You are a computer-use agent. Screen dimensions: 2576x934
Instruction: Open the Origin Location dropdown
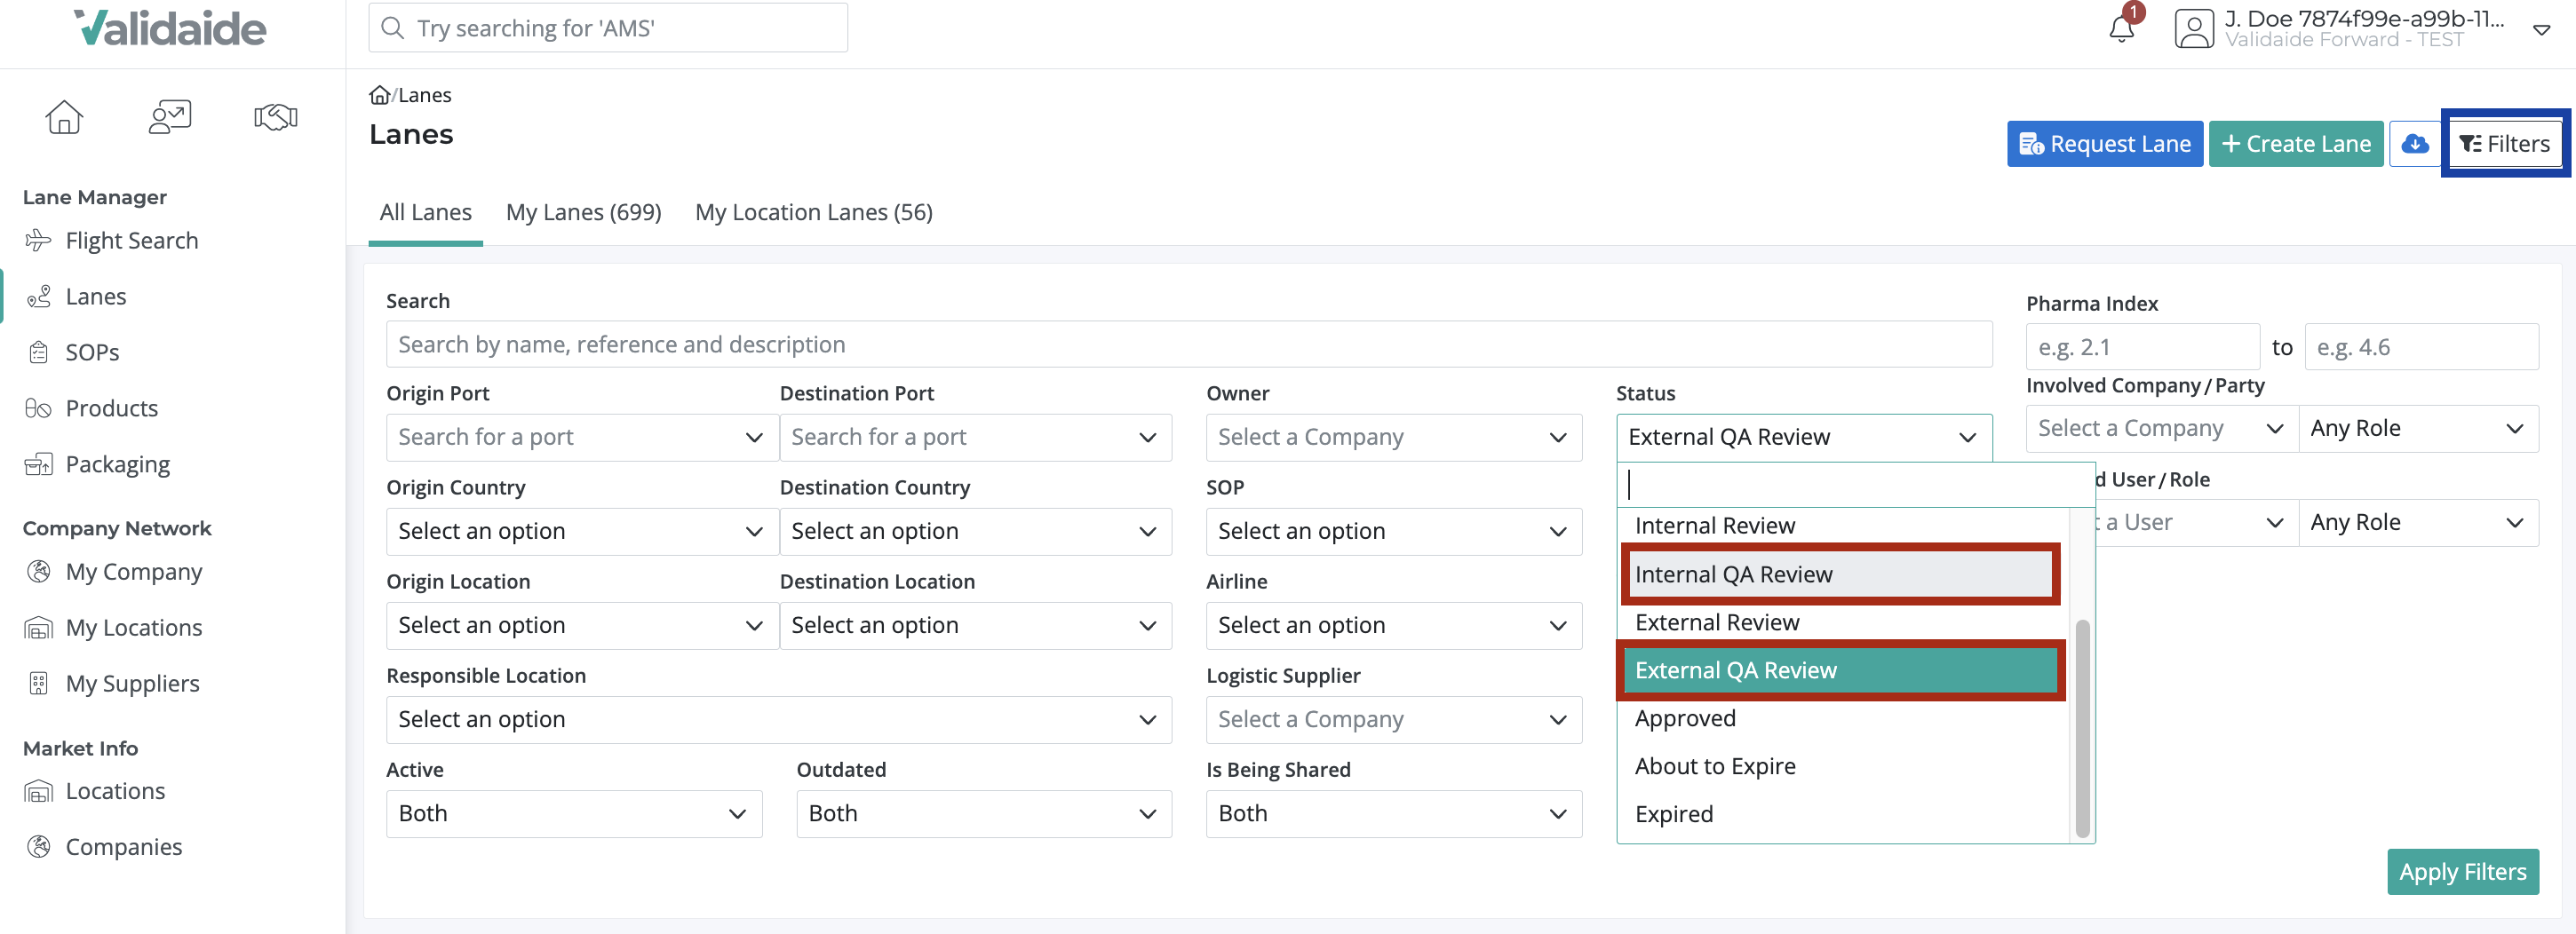point(582,626)
